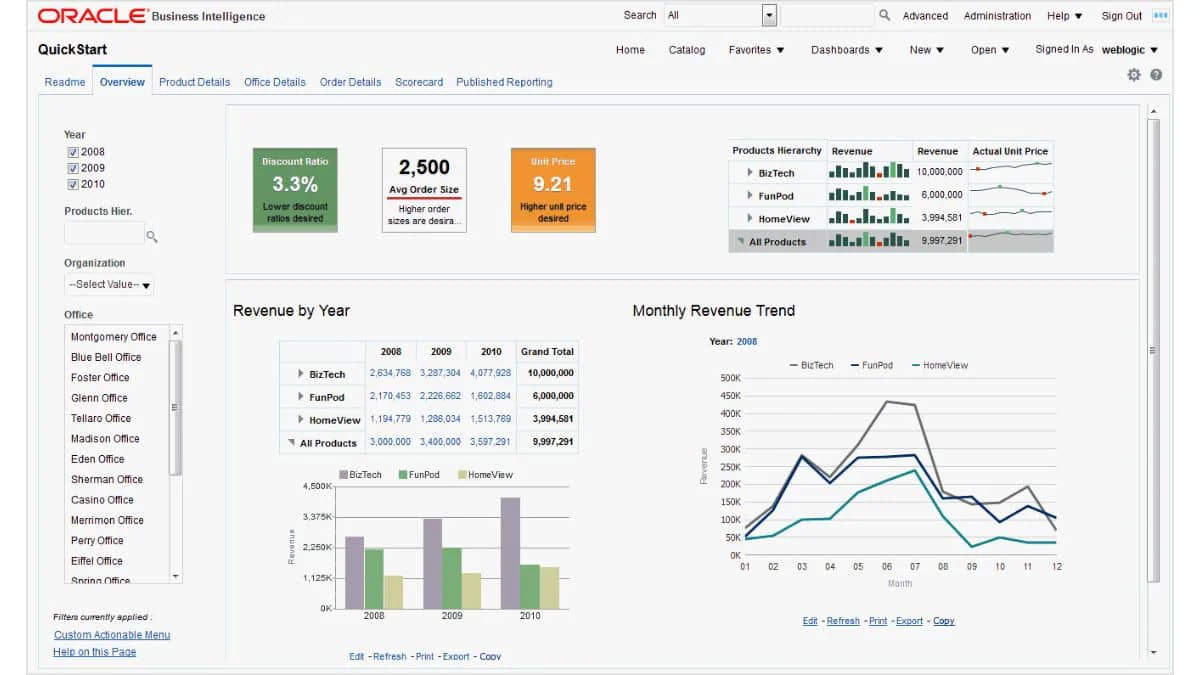Collapse All Products in Revenue by Year table
This screenshot has height=675, width=1200.
click(x=292, y=442)
